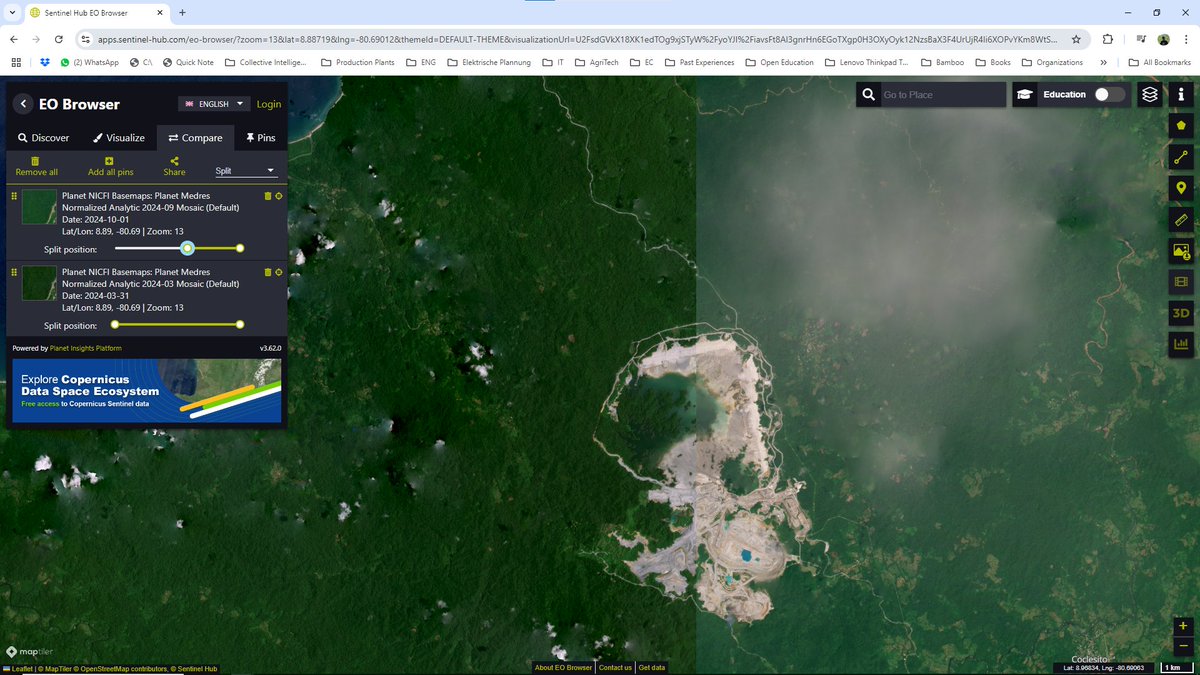Click the Go to Place search field
This screenshot has height=675, width=1200.
pyautogui.click(x=942, y=94)
